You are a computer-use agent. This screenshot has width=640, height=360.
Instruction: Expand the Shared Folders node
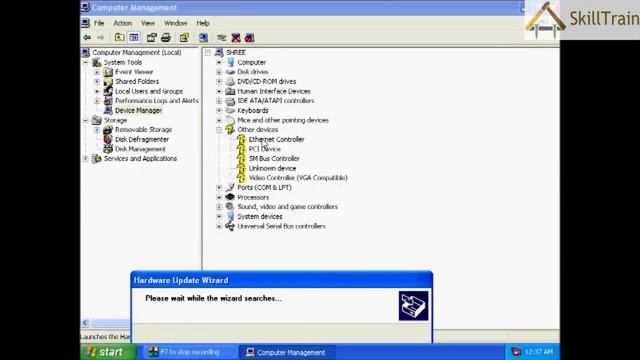(97, 82)
